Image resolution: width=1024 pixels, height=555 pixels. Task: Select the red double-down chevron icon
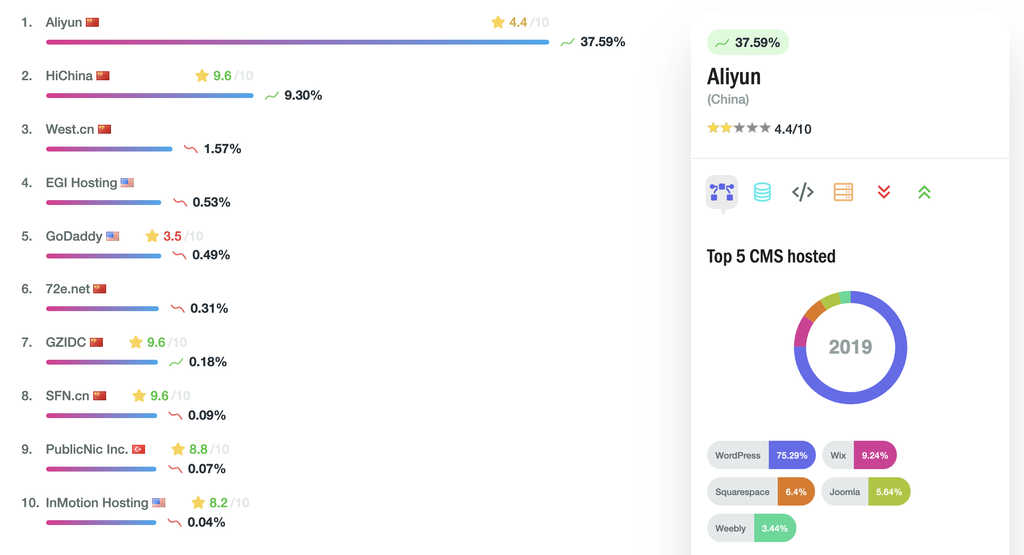click(884, 192)
